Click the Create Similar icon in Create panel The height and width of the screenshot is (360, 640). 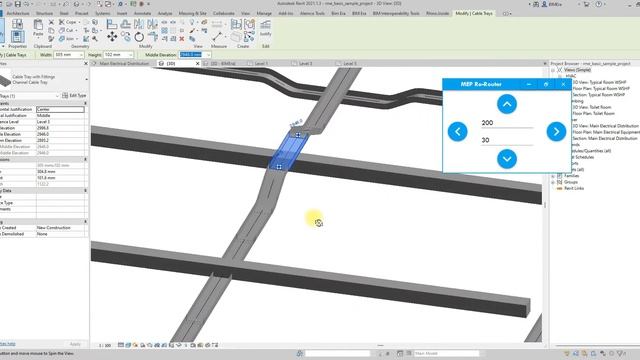tap(249, 37)
